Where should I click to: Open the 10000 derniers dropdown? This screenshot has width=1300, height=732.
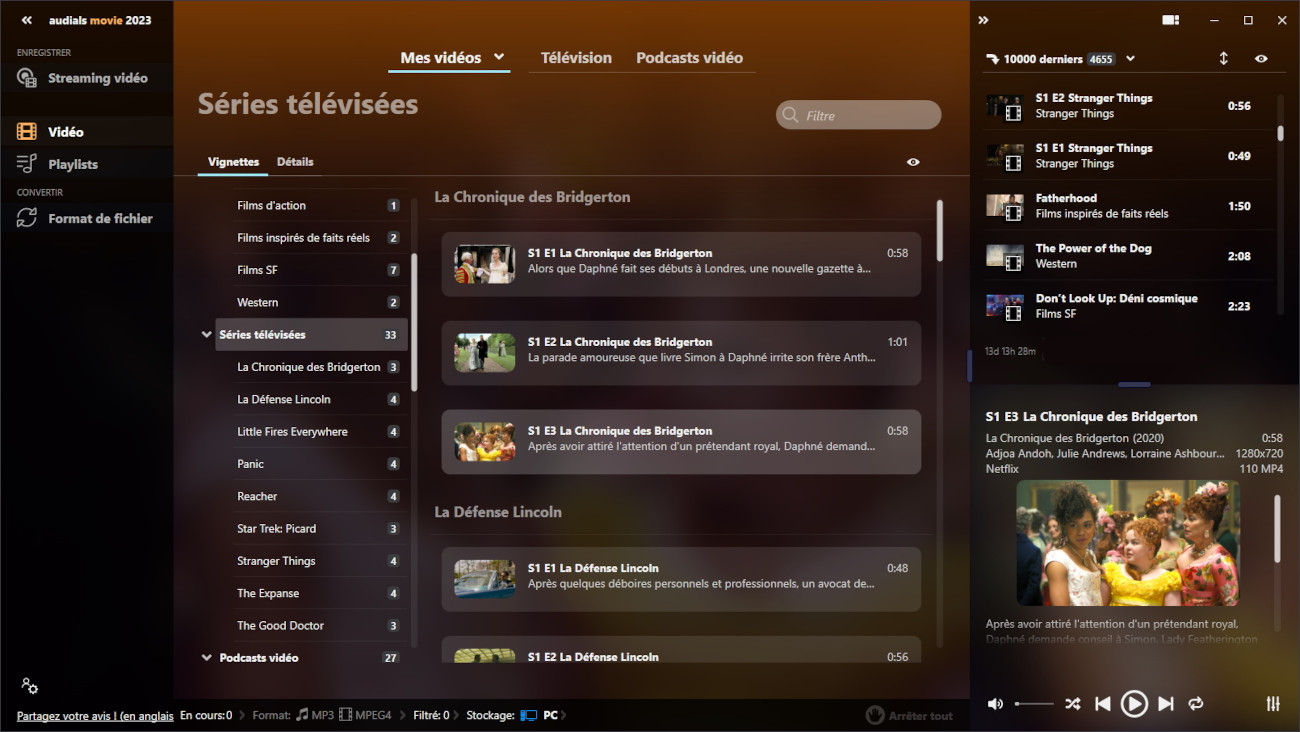coord(1130,59)
